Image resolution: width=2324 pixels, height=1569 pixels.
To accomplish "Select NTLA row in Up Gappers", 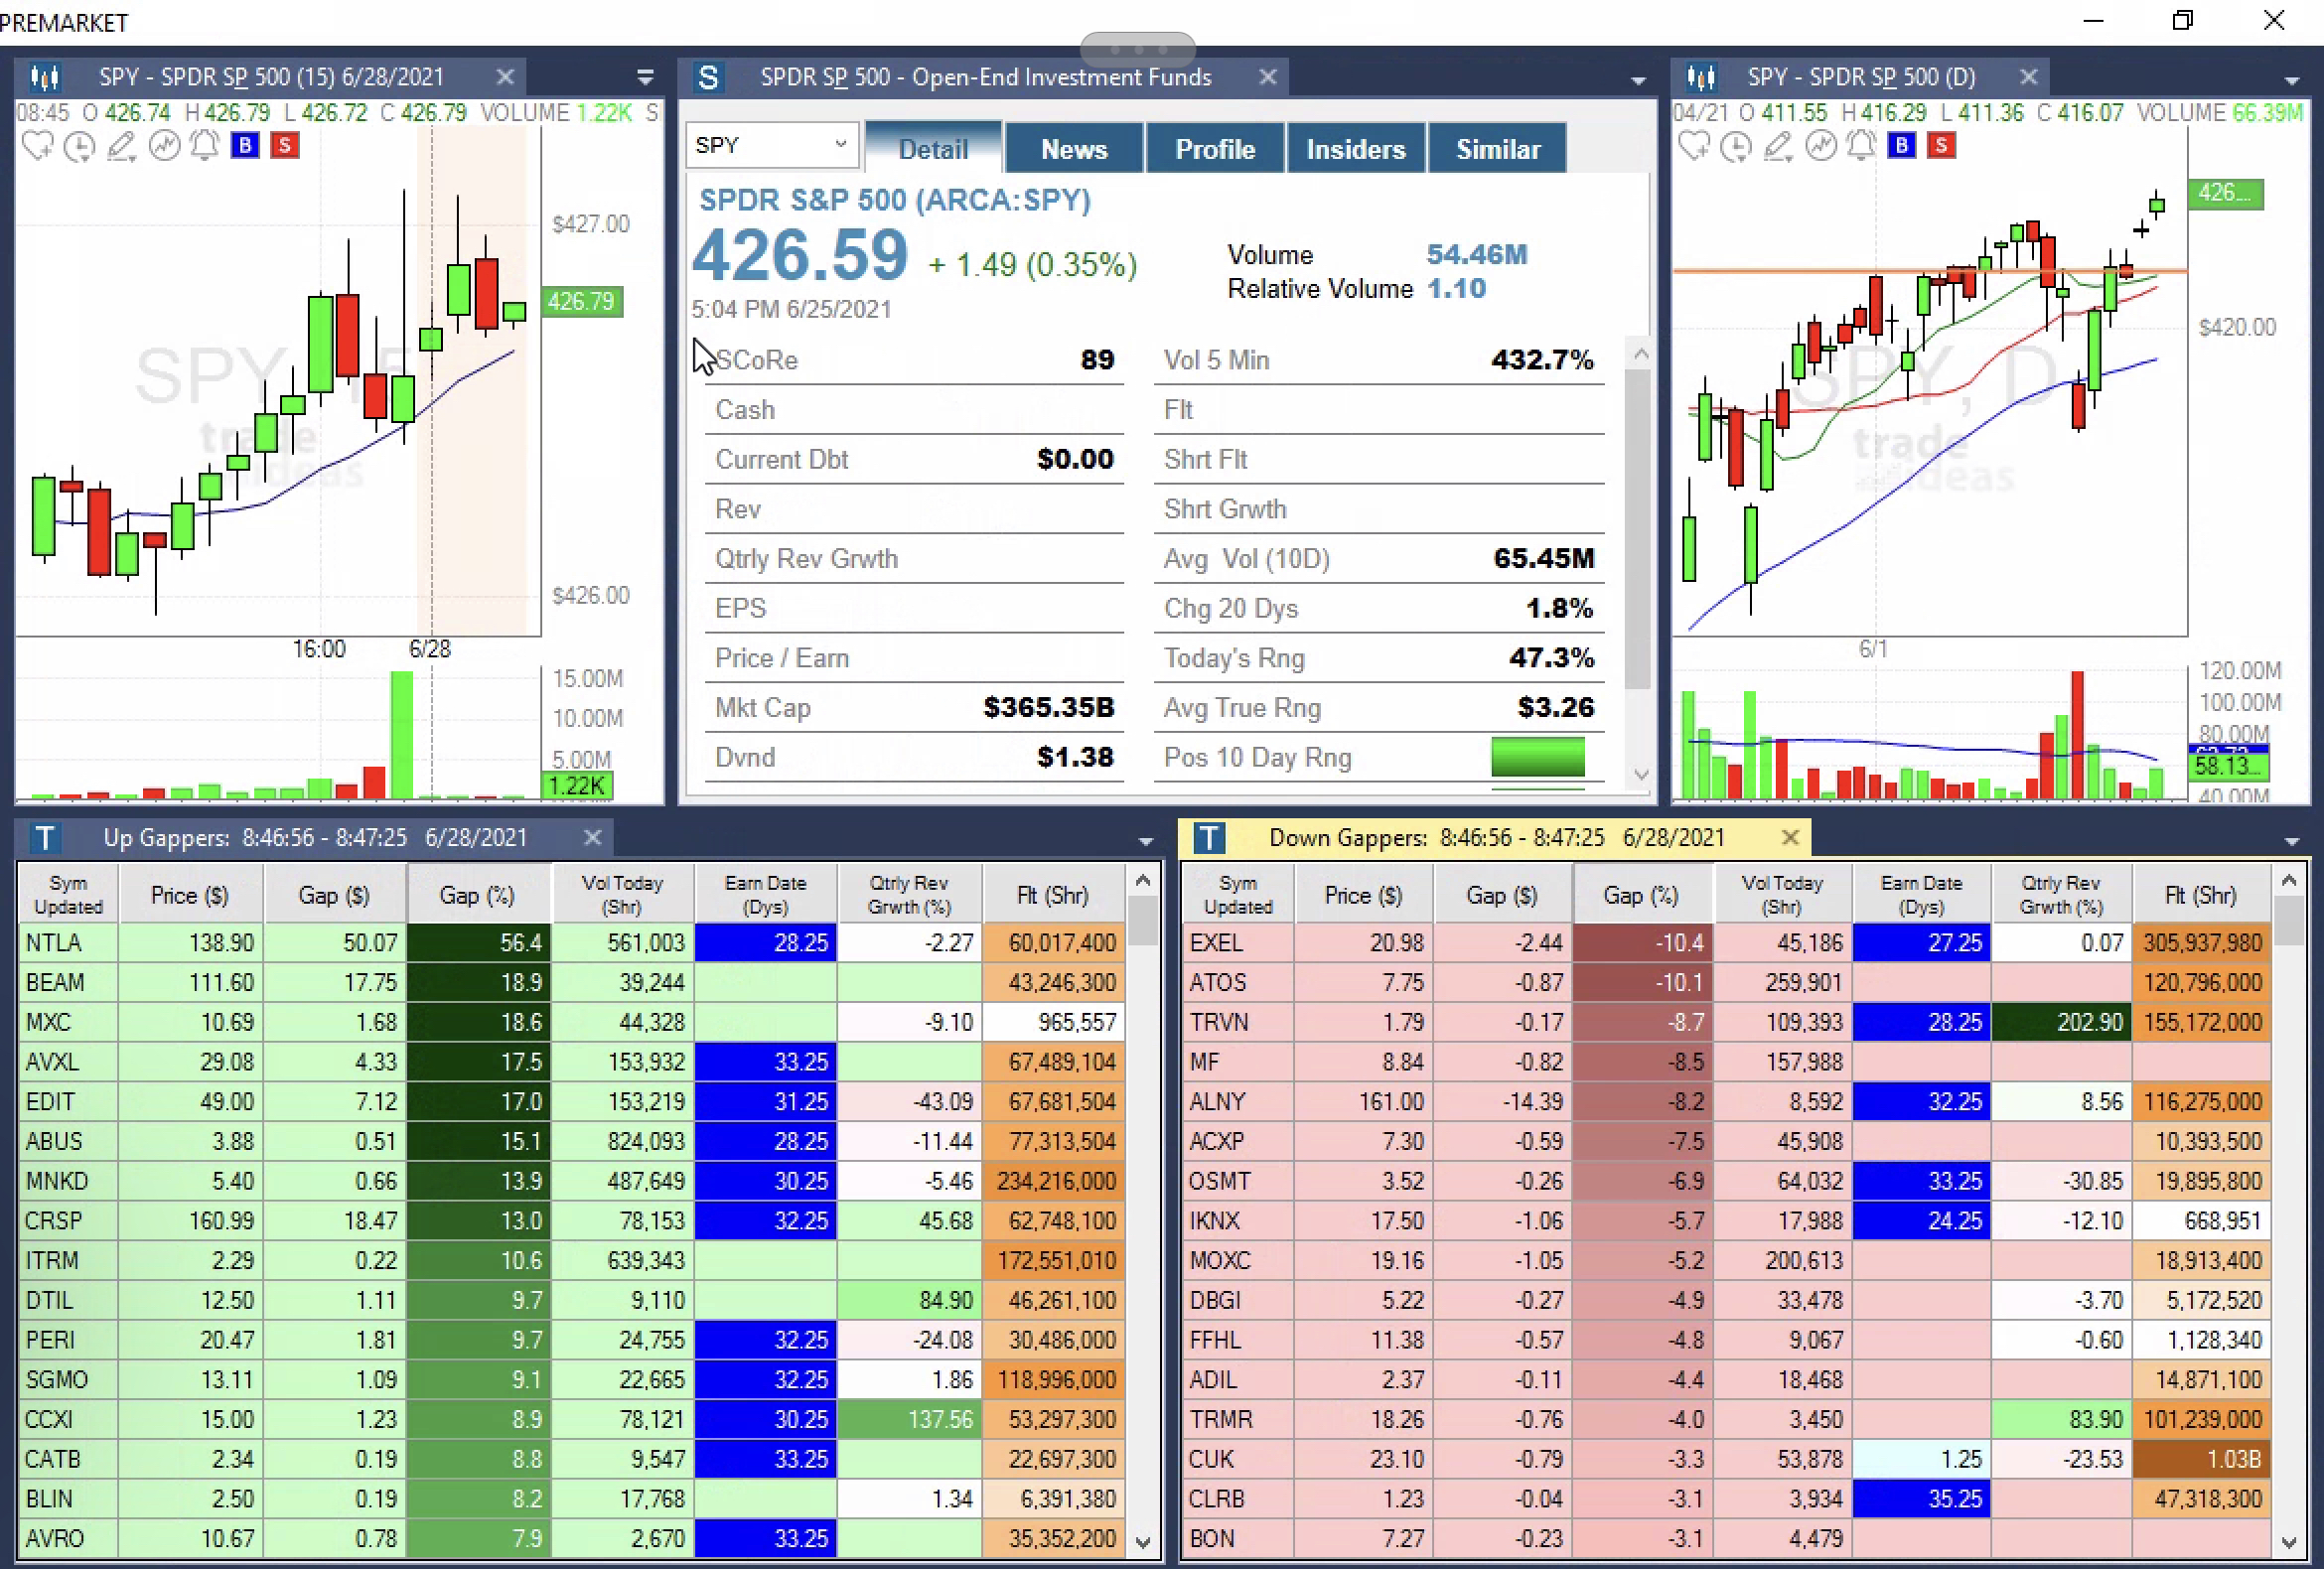I will (572, 942).
